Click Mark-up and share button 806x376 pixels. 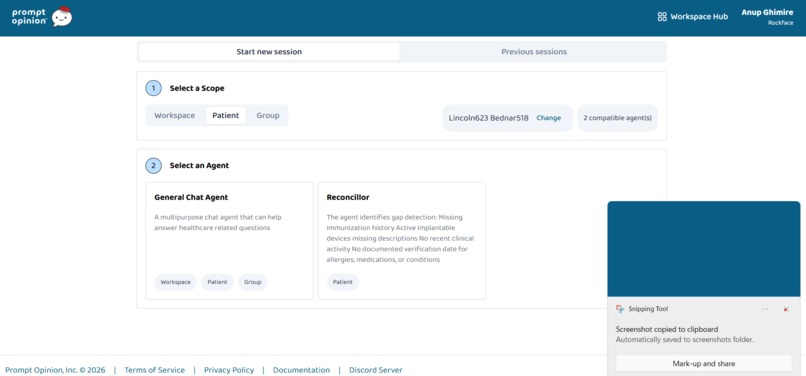pyautogui.click(x=704, y=364)
